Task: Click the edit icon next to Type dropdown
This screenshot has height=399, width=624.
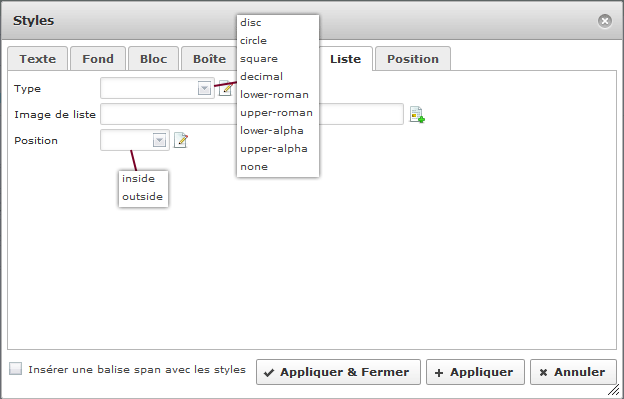Action: [x=225, y=88]
